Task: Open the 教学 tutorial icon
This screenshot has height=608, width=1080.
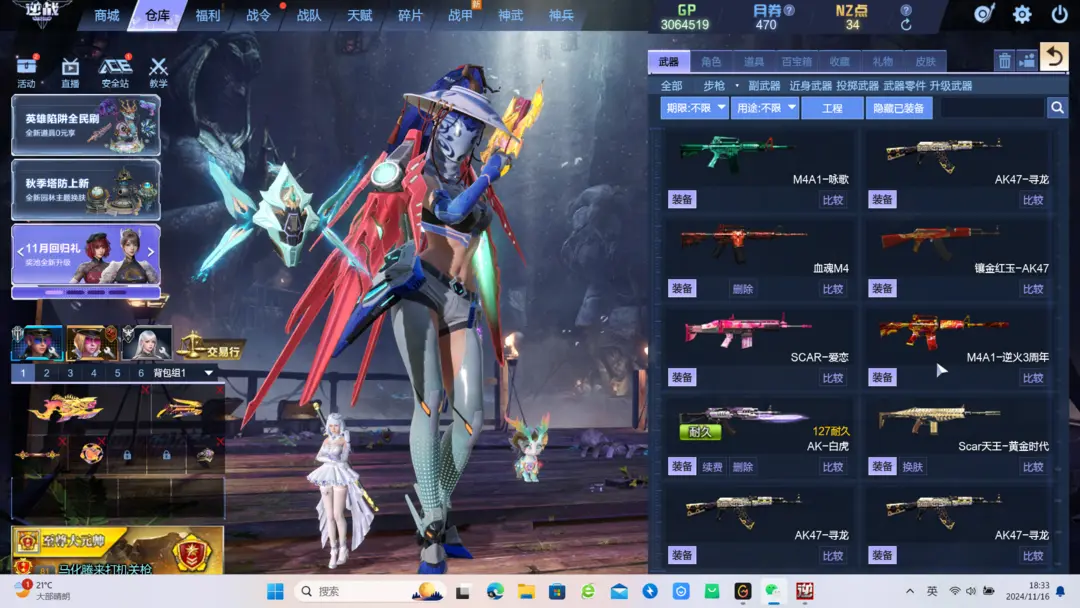Action: coord(158,72)
